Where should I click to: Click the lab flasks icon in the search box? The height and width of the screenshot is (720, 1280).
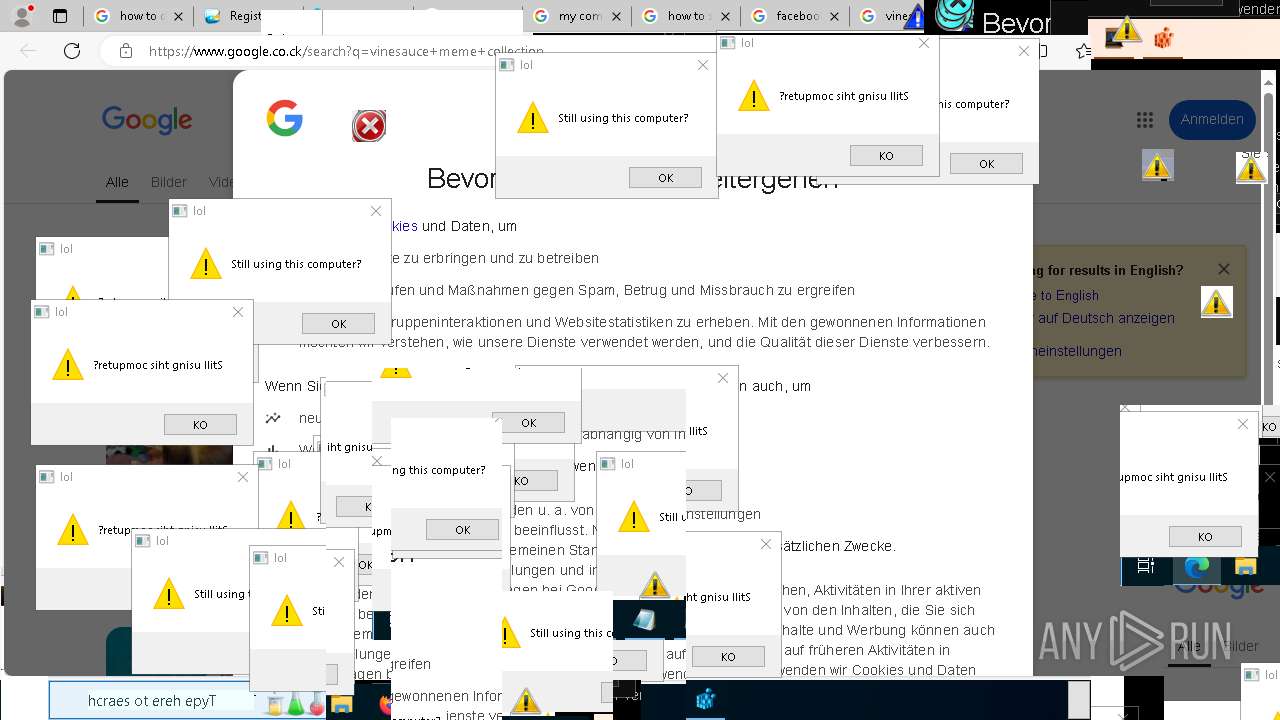[x=294, y=702]
